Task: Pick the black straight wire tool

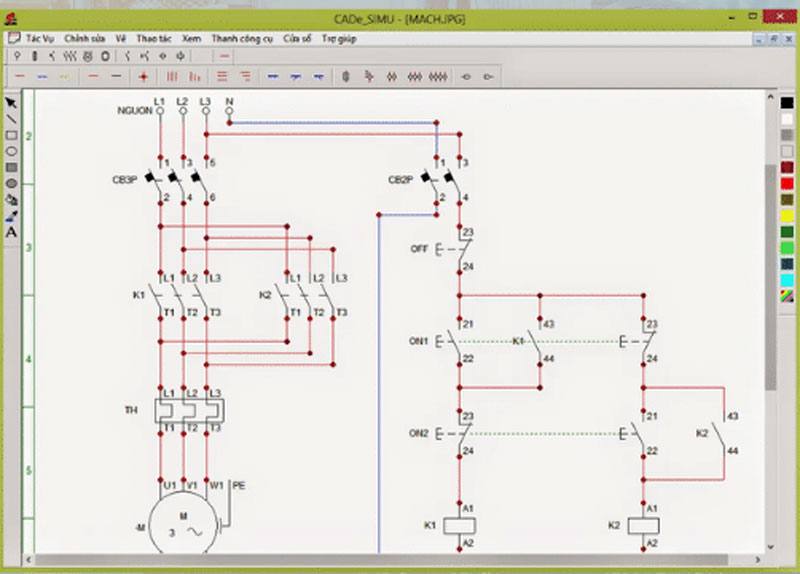Action: tap(116, 77)
